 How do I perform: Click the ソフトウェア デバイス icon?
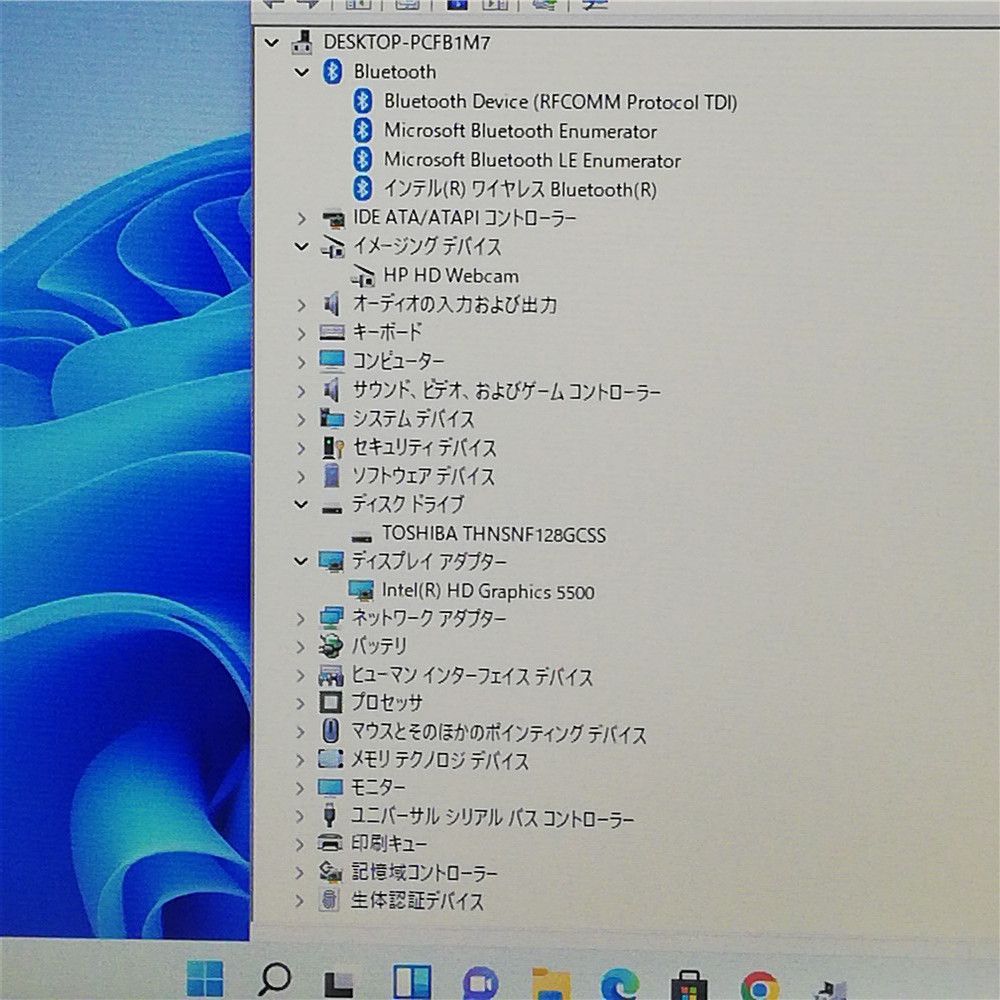(x=332, y=476)
